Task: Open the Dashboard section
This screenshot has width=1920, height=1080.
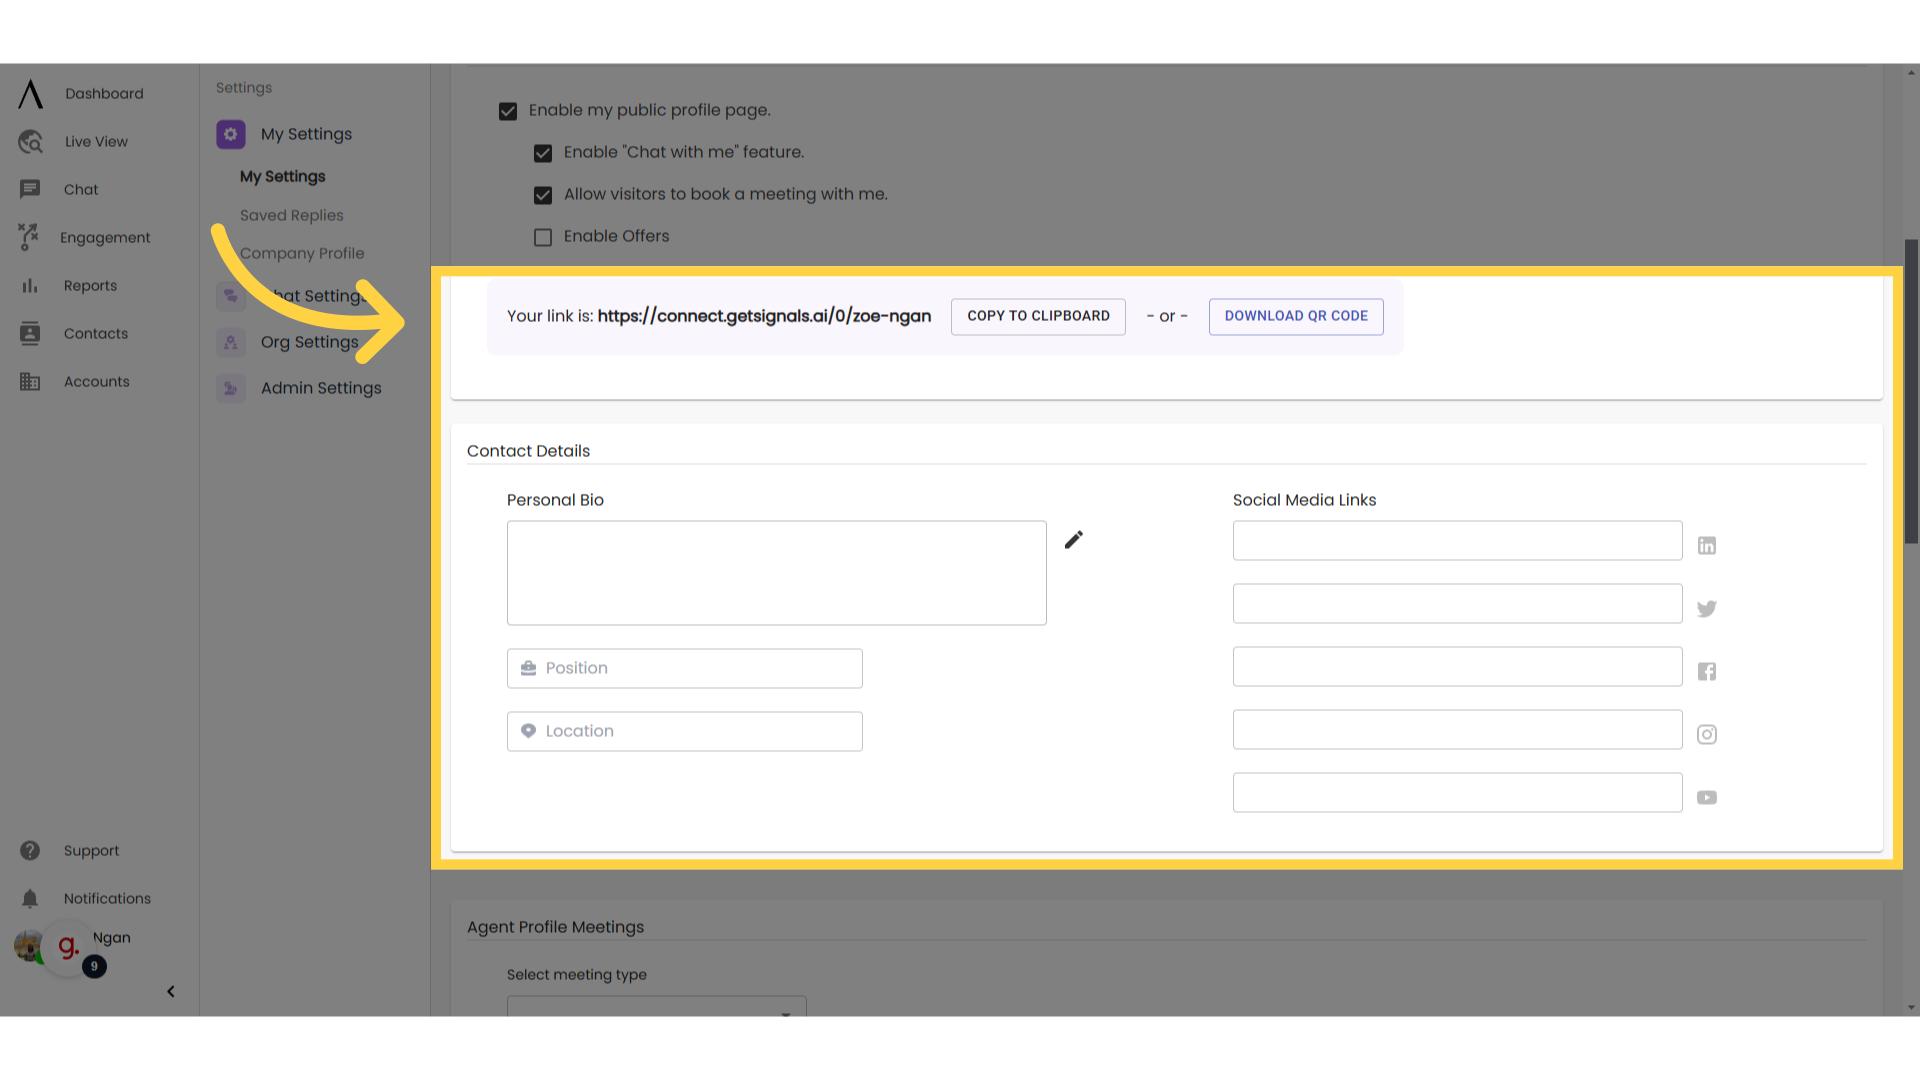Action: pos(103,92)
